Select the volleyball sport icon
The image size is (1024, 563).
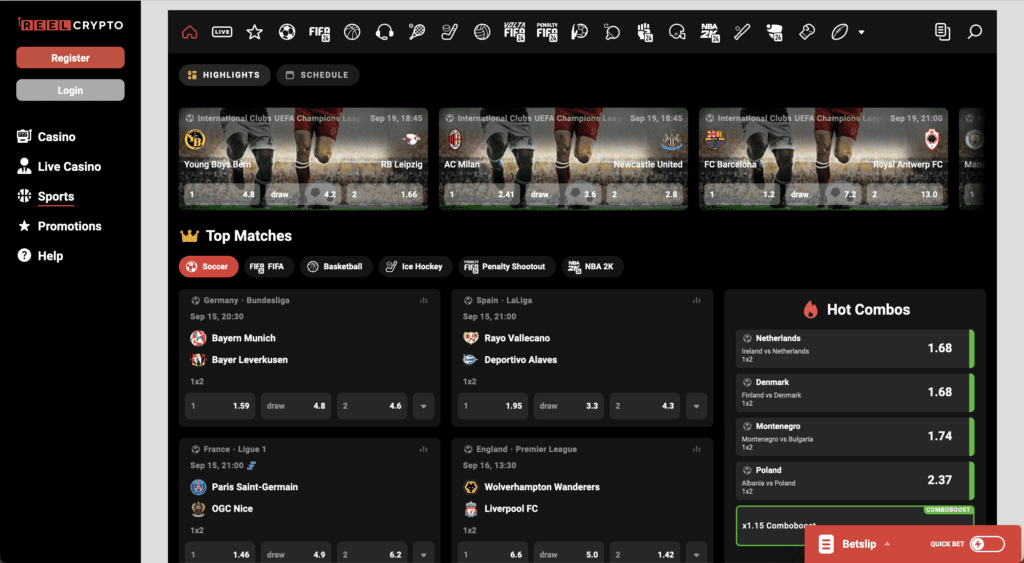click(x=482, y=31)
